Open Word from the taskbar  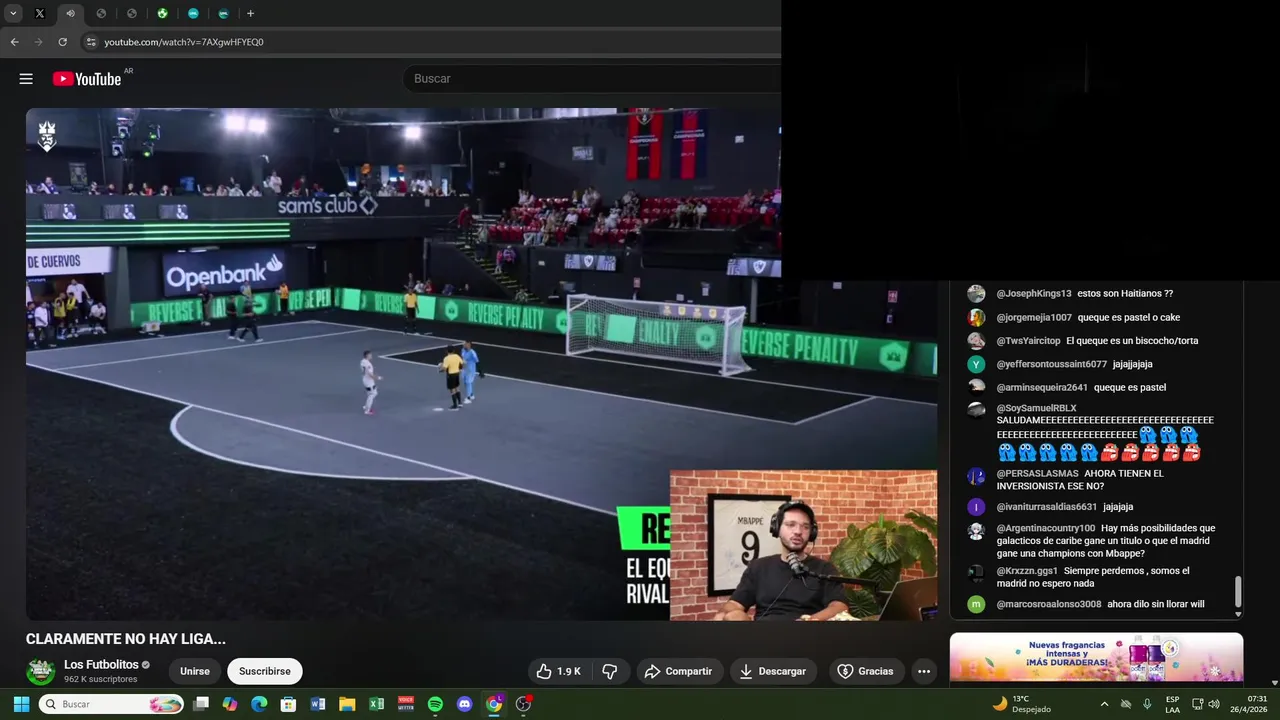click(318, 704)
